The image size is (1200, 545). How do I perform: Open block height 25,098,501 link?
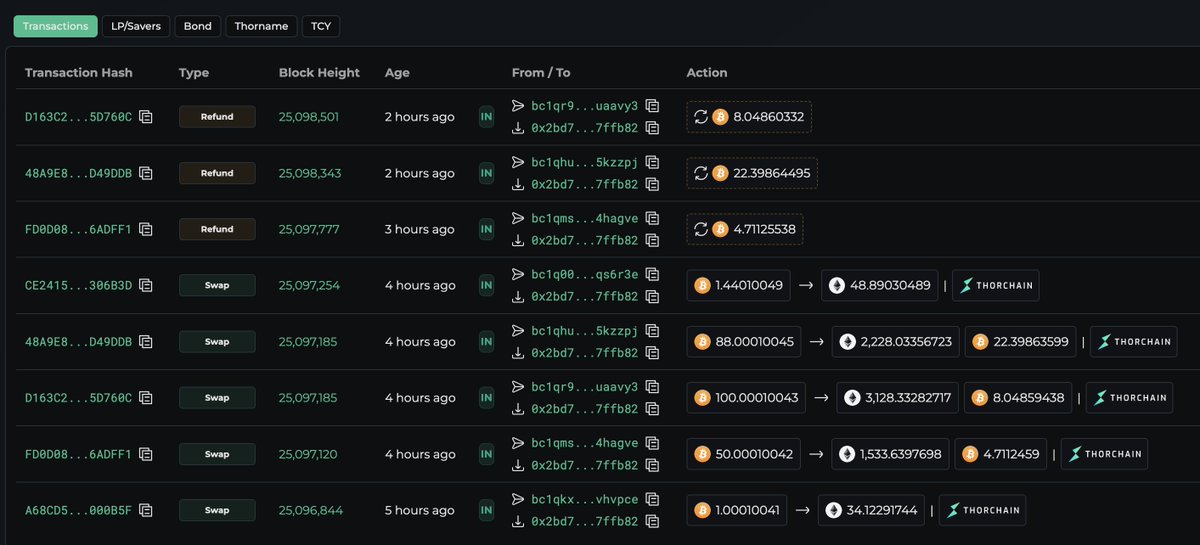[309, 117]
